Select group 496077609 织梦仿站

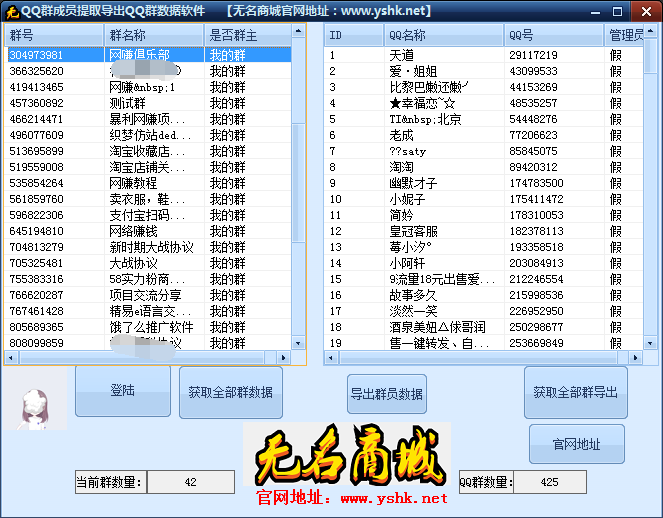click(148, 135)
